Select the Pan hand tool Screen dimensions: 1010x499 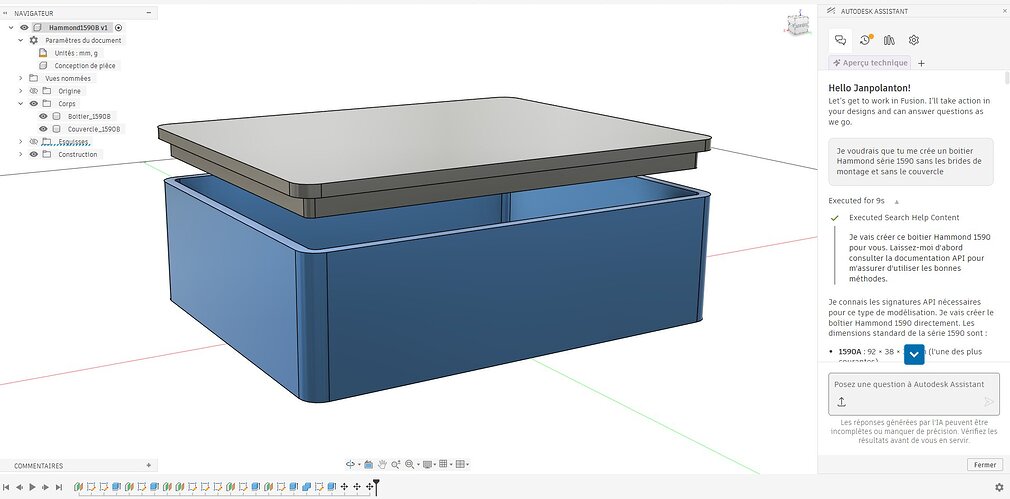[382, 464]
